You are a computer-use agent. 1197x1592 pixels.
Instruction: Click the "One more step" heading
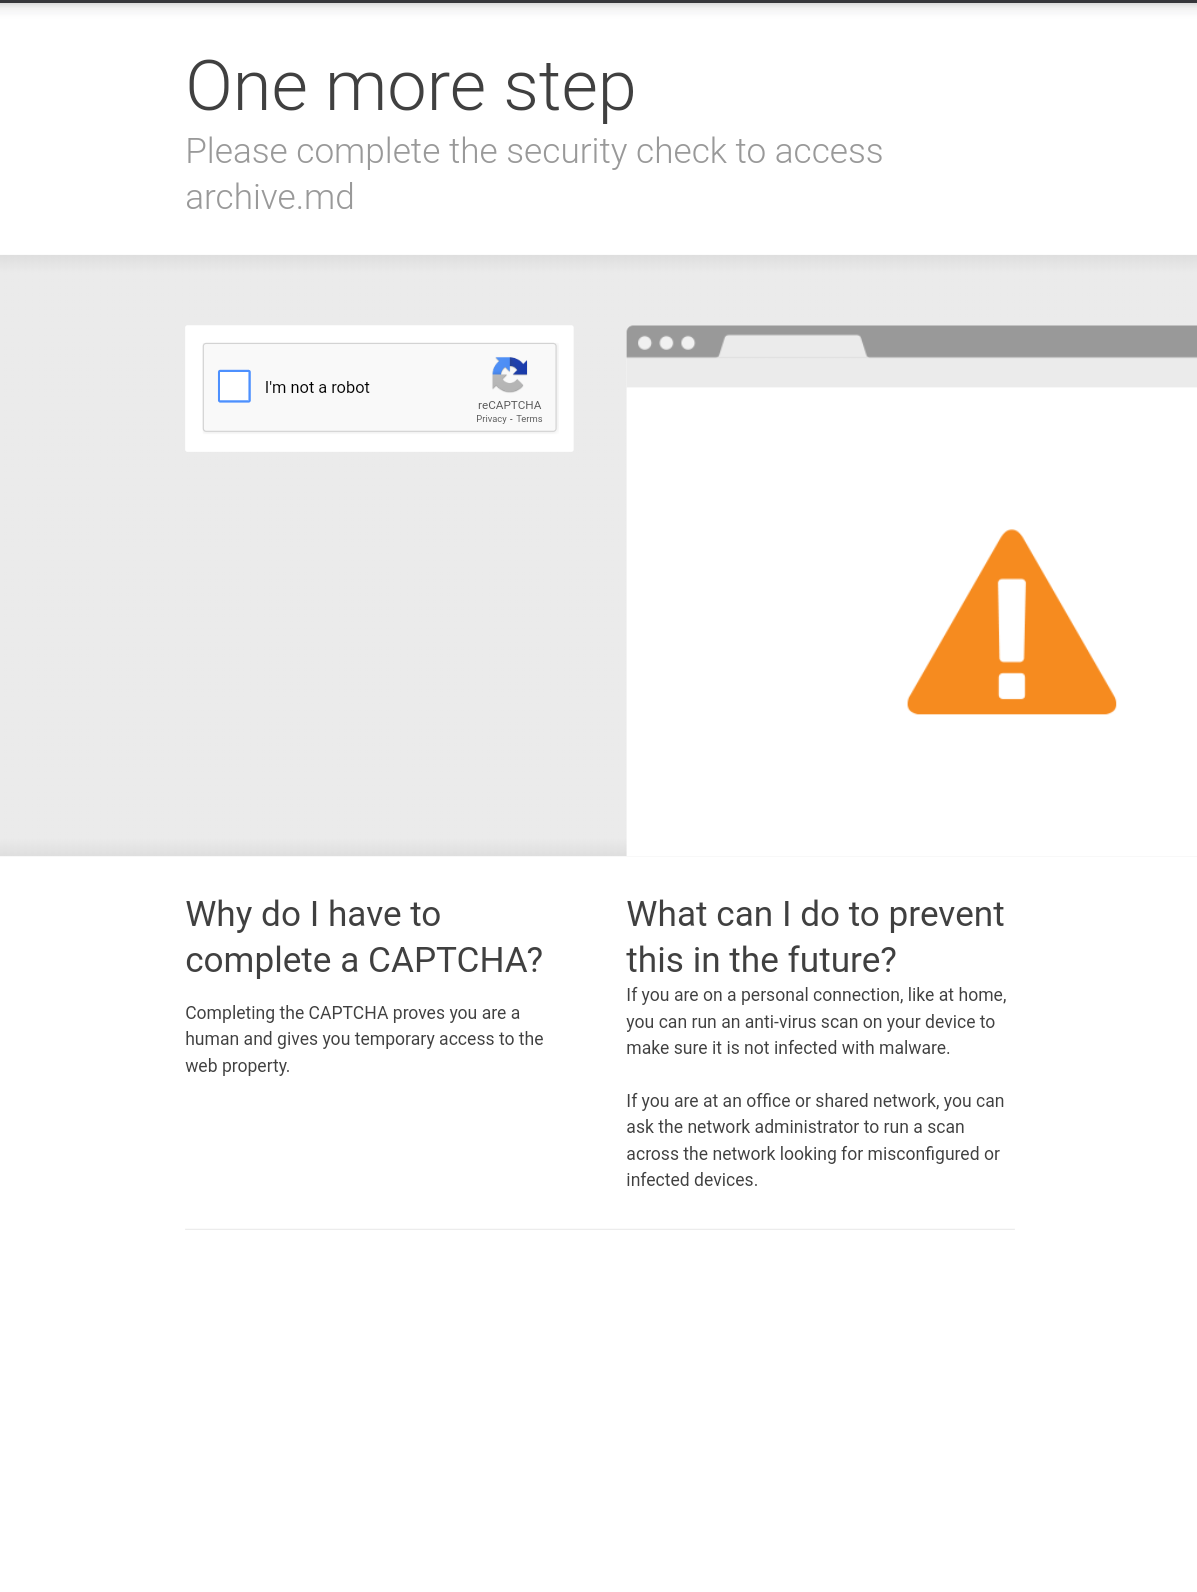tap(410, 86)
